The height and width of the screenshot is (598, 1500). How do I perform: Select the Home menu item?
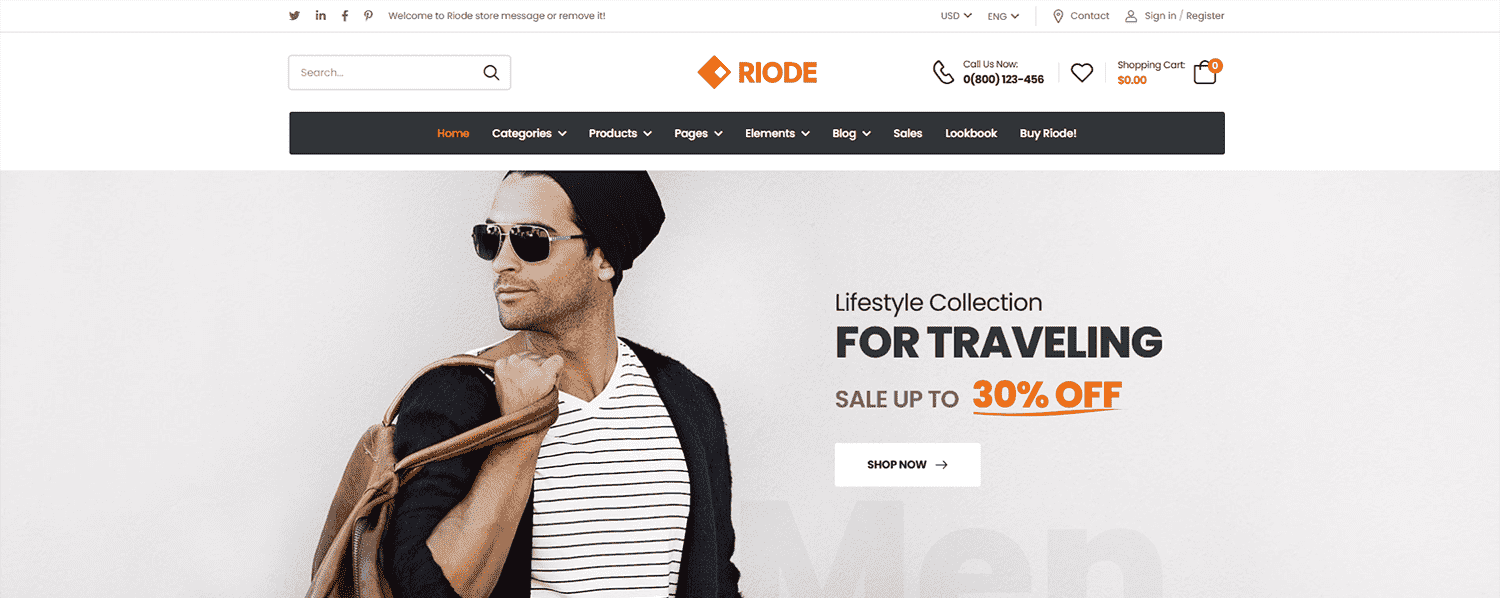453,133
